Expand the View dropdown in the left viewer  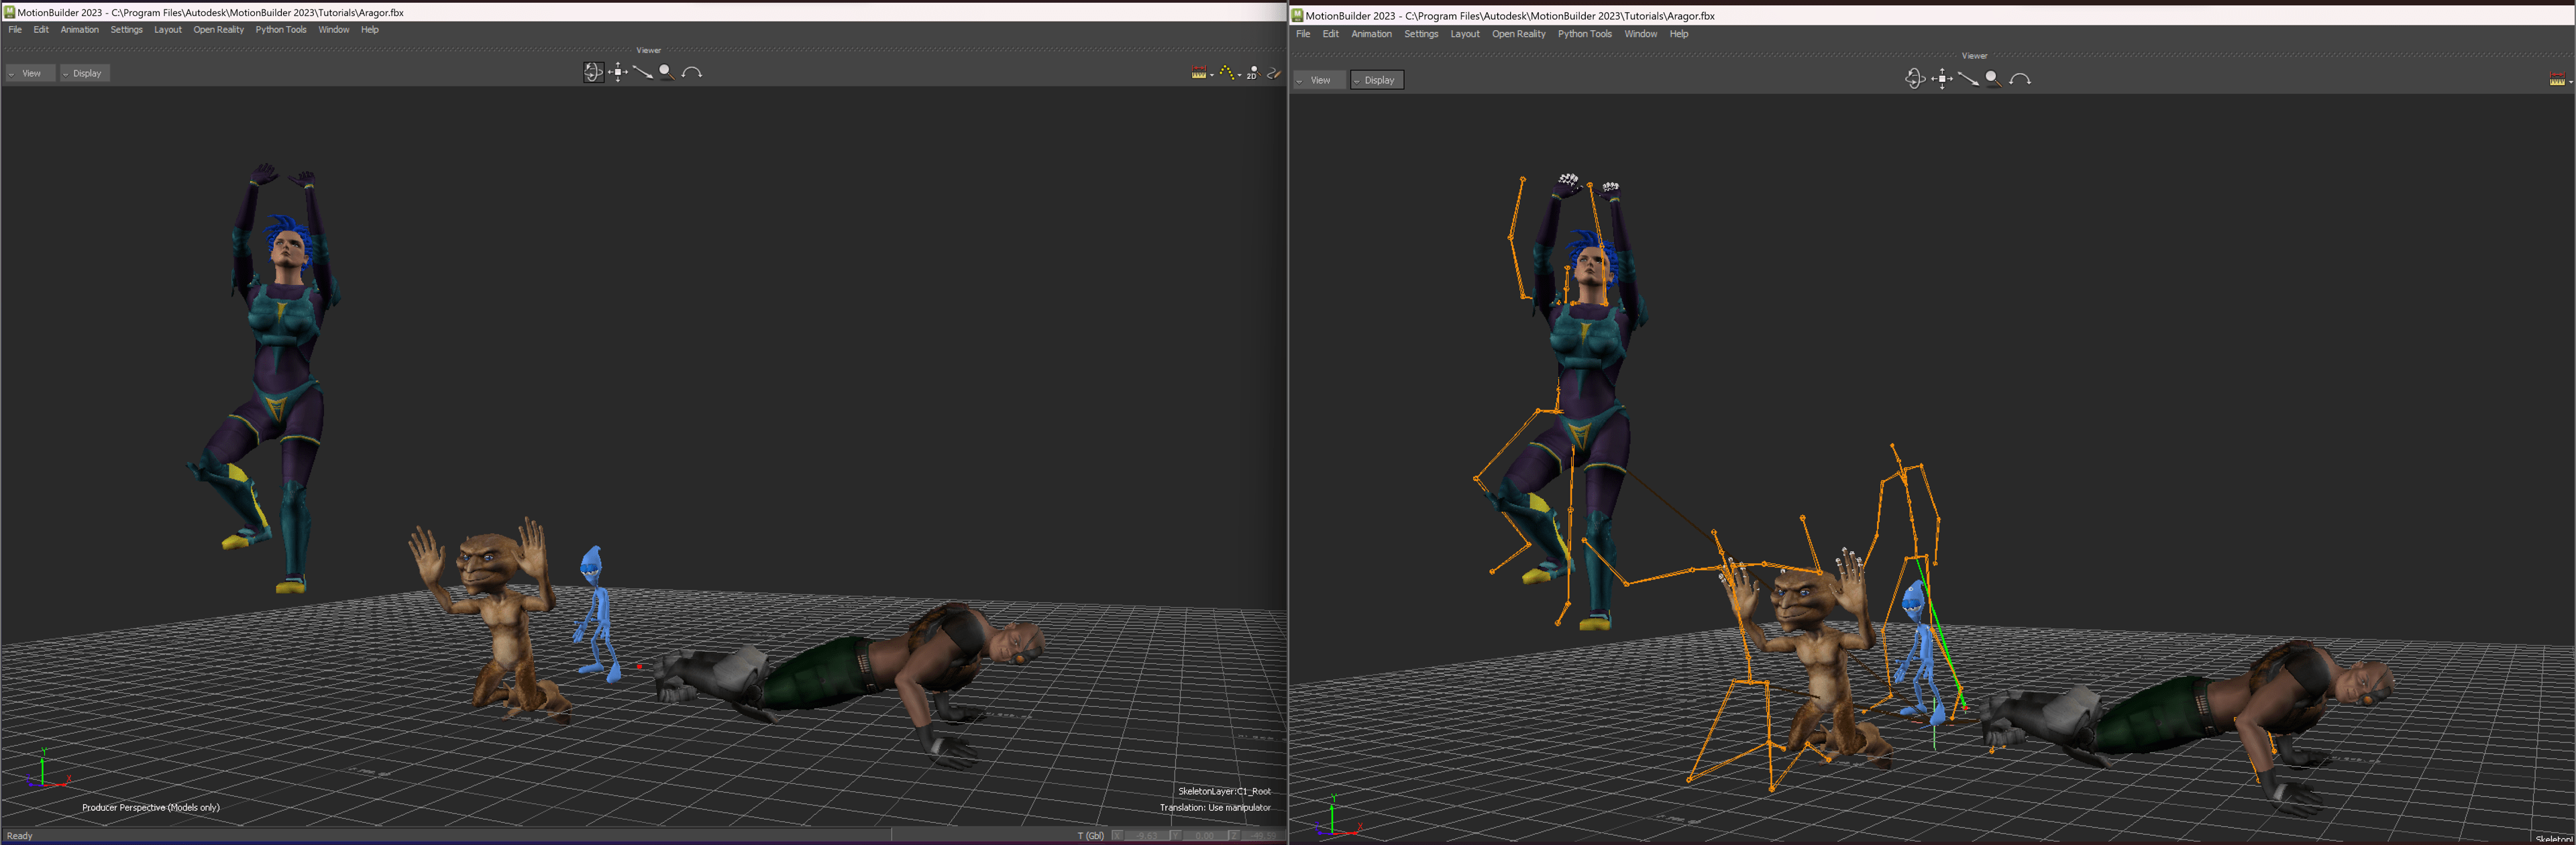(31, 73)
